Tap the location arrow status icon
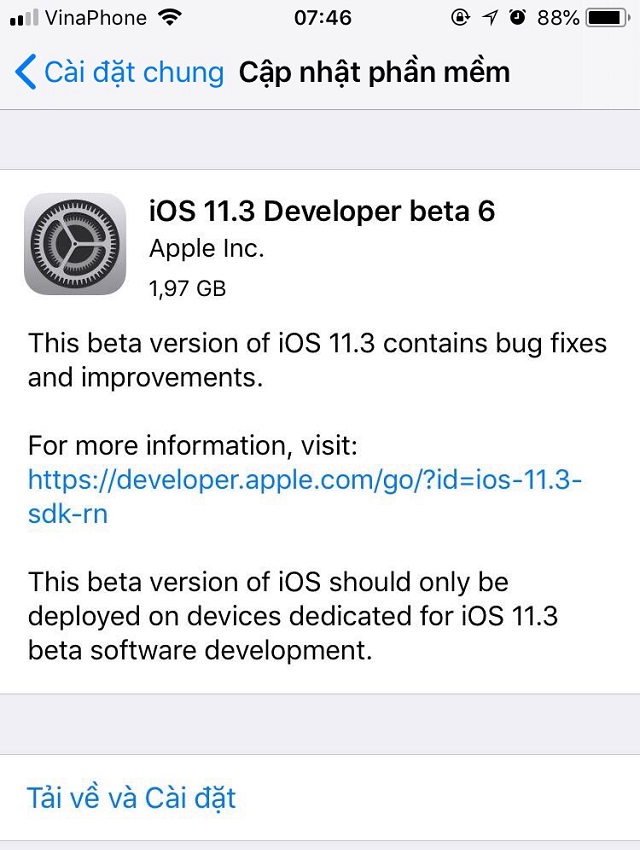 click(x=490, y=18)
